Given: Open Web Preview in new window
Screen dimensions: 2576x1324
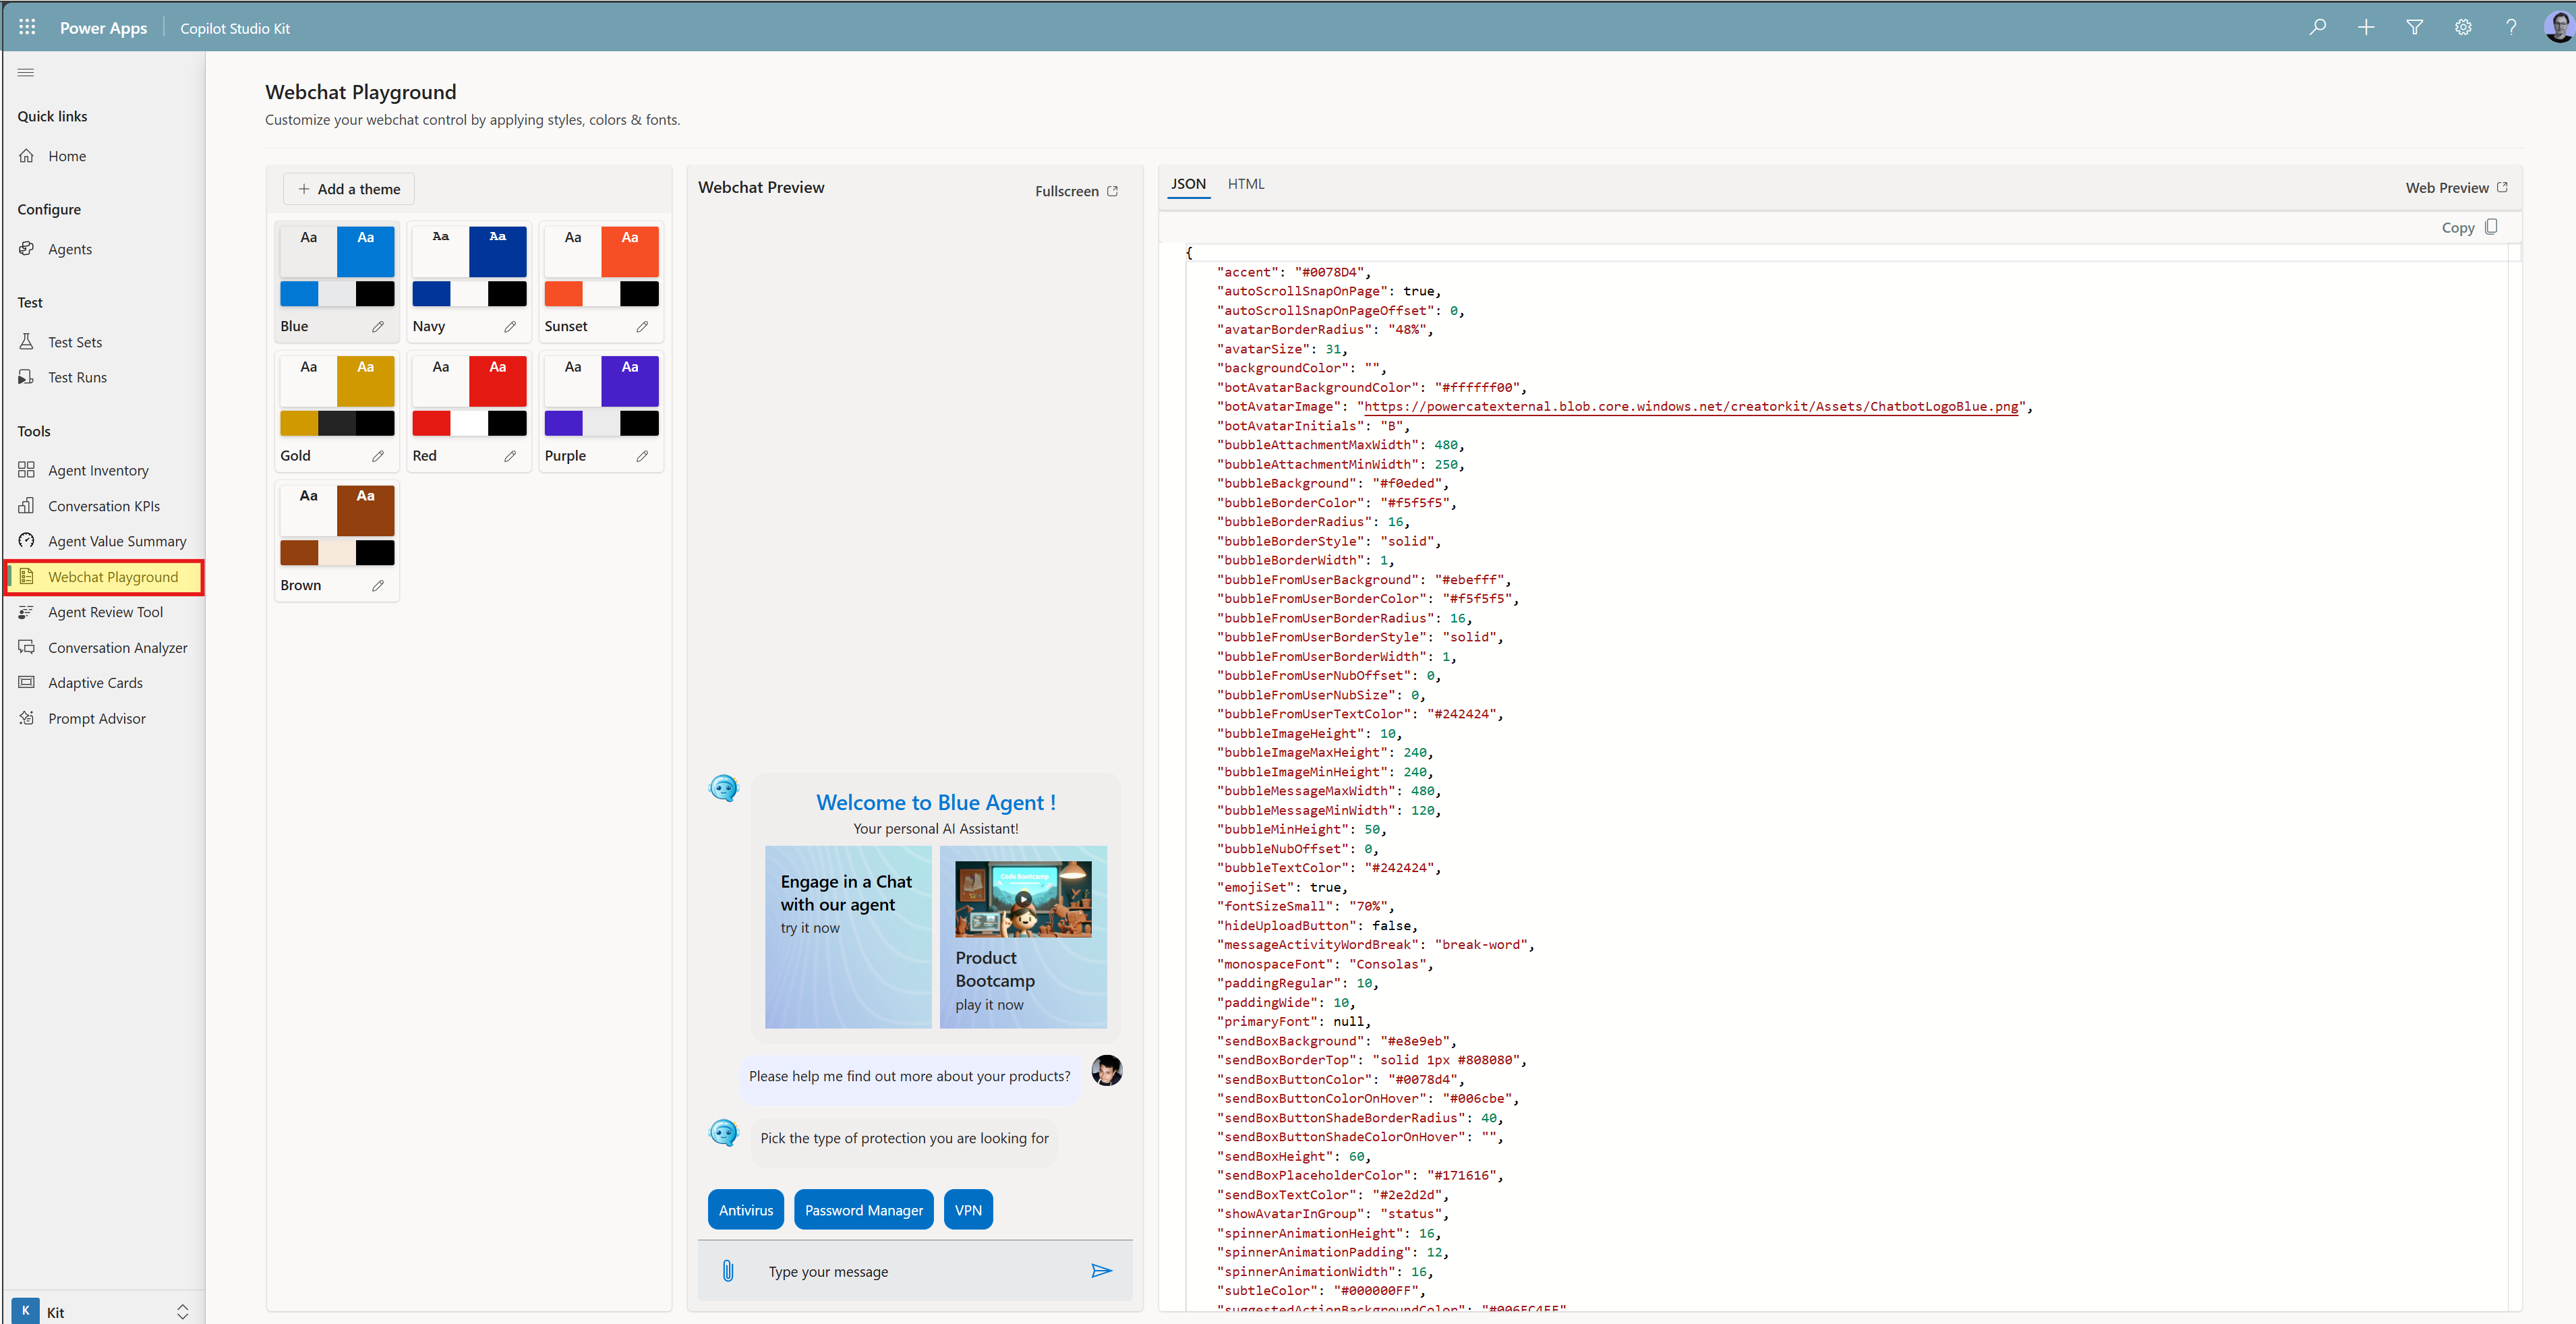Looking at the screenshot, I should point(2456,188).
